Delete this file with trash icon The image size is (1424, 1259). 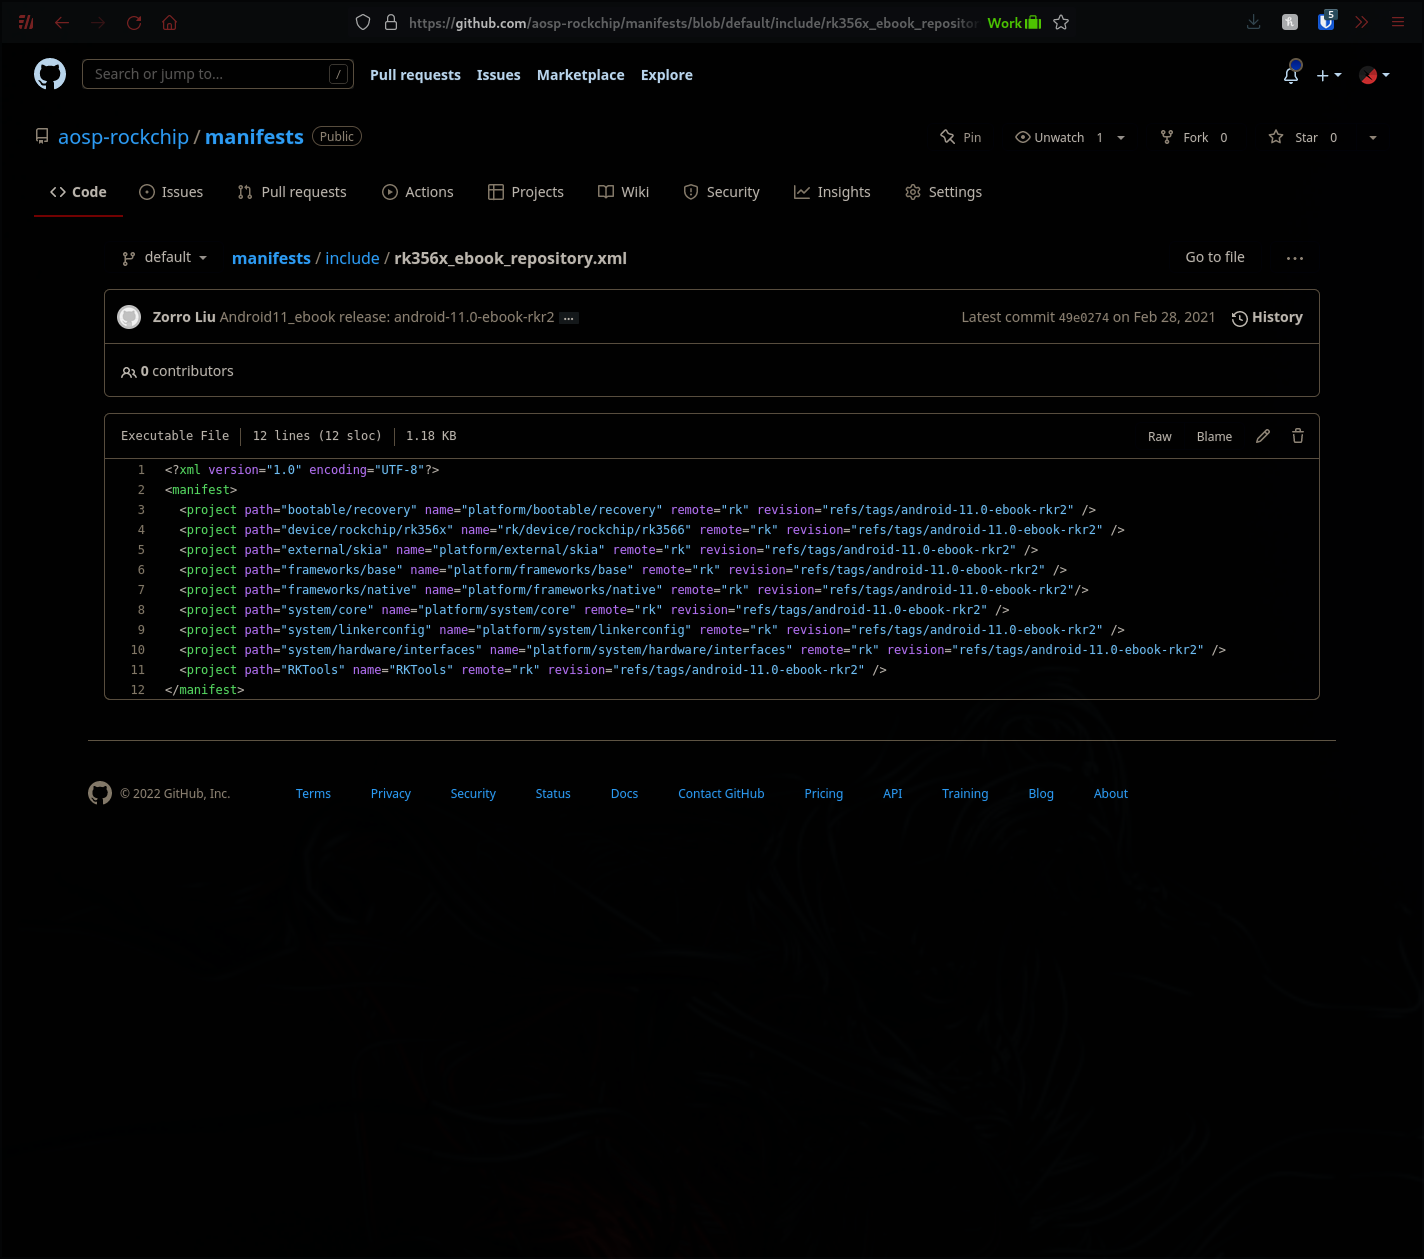coord(1298,436)
